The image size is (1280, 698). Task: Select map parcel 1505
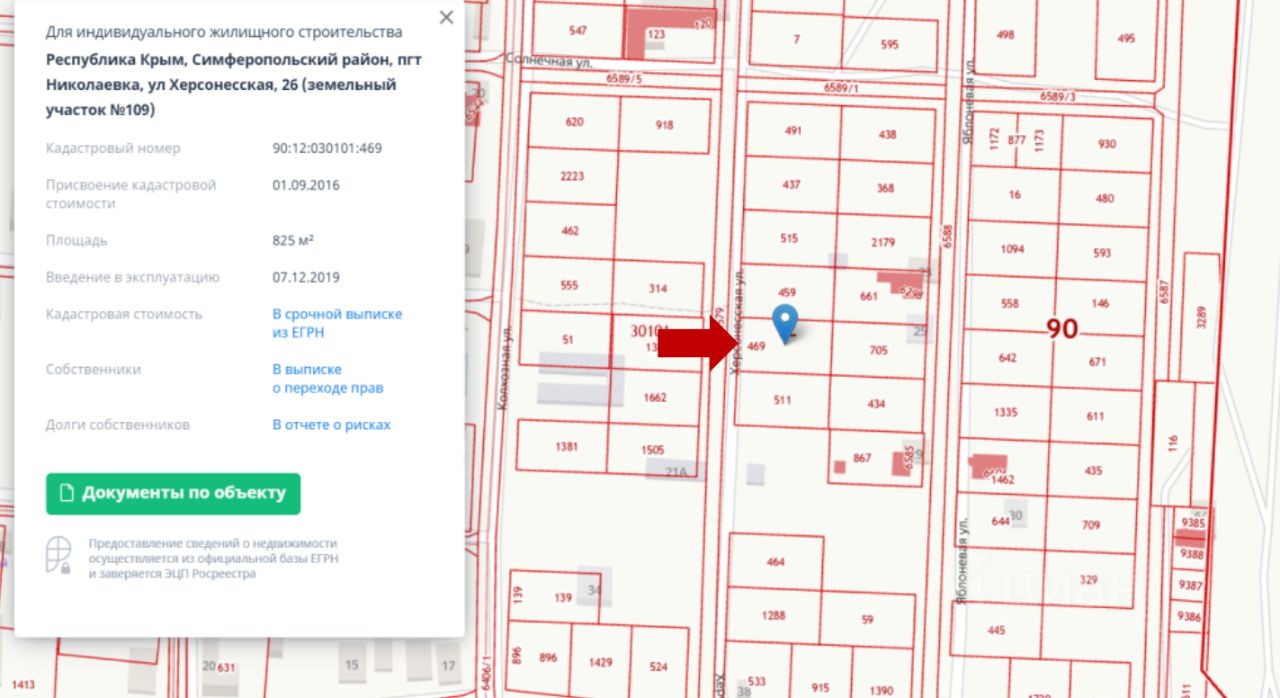(653, 450)
